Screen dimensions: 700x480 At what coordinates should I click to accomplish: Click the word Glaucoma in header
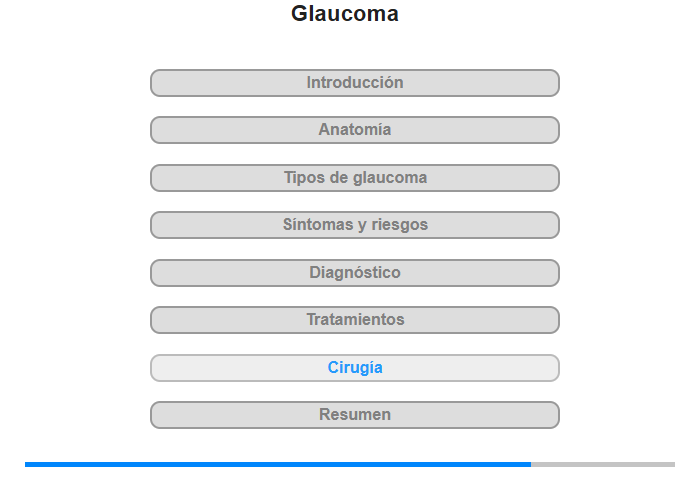pyautogui.click(x=345, y=13)
